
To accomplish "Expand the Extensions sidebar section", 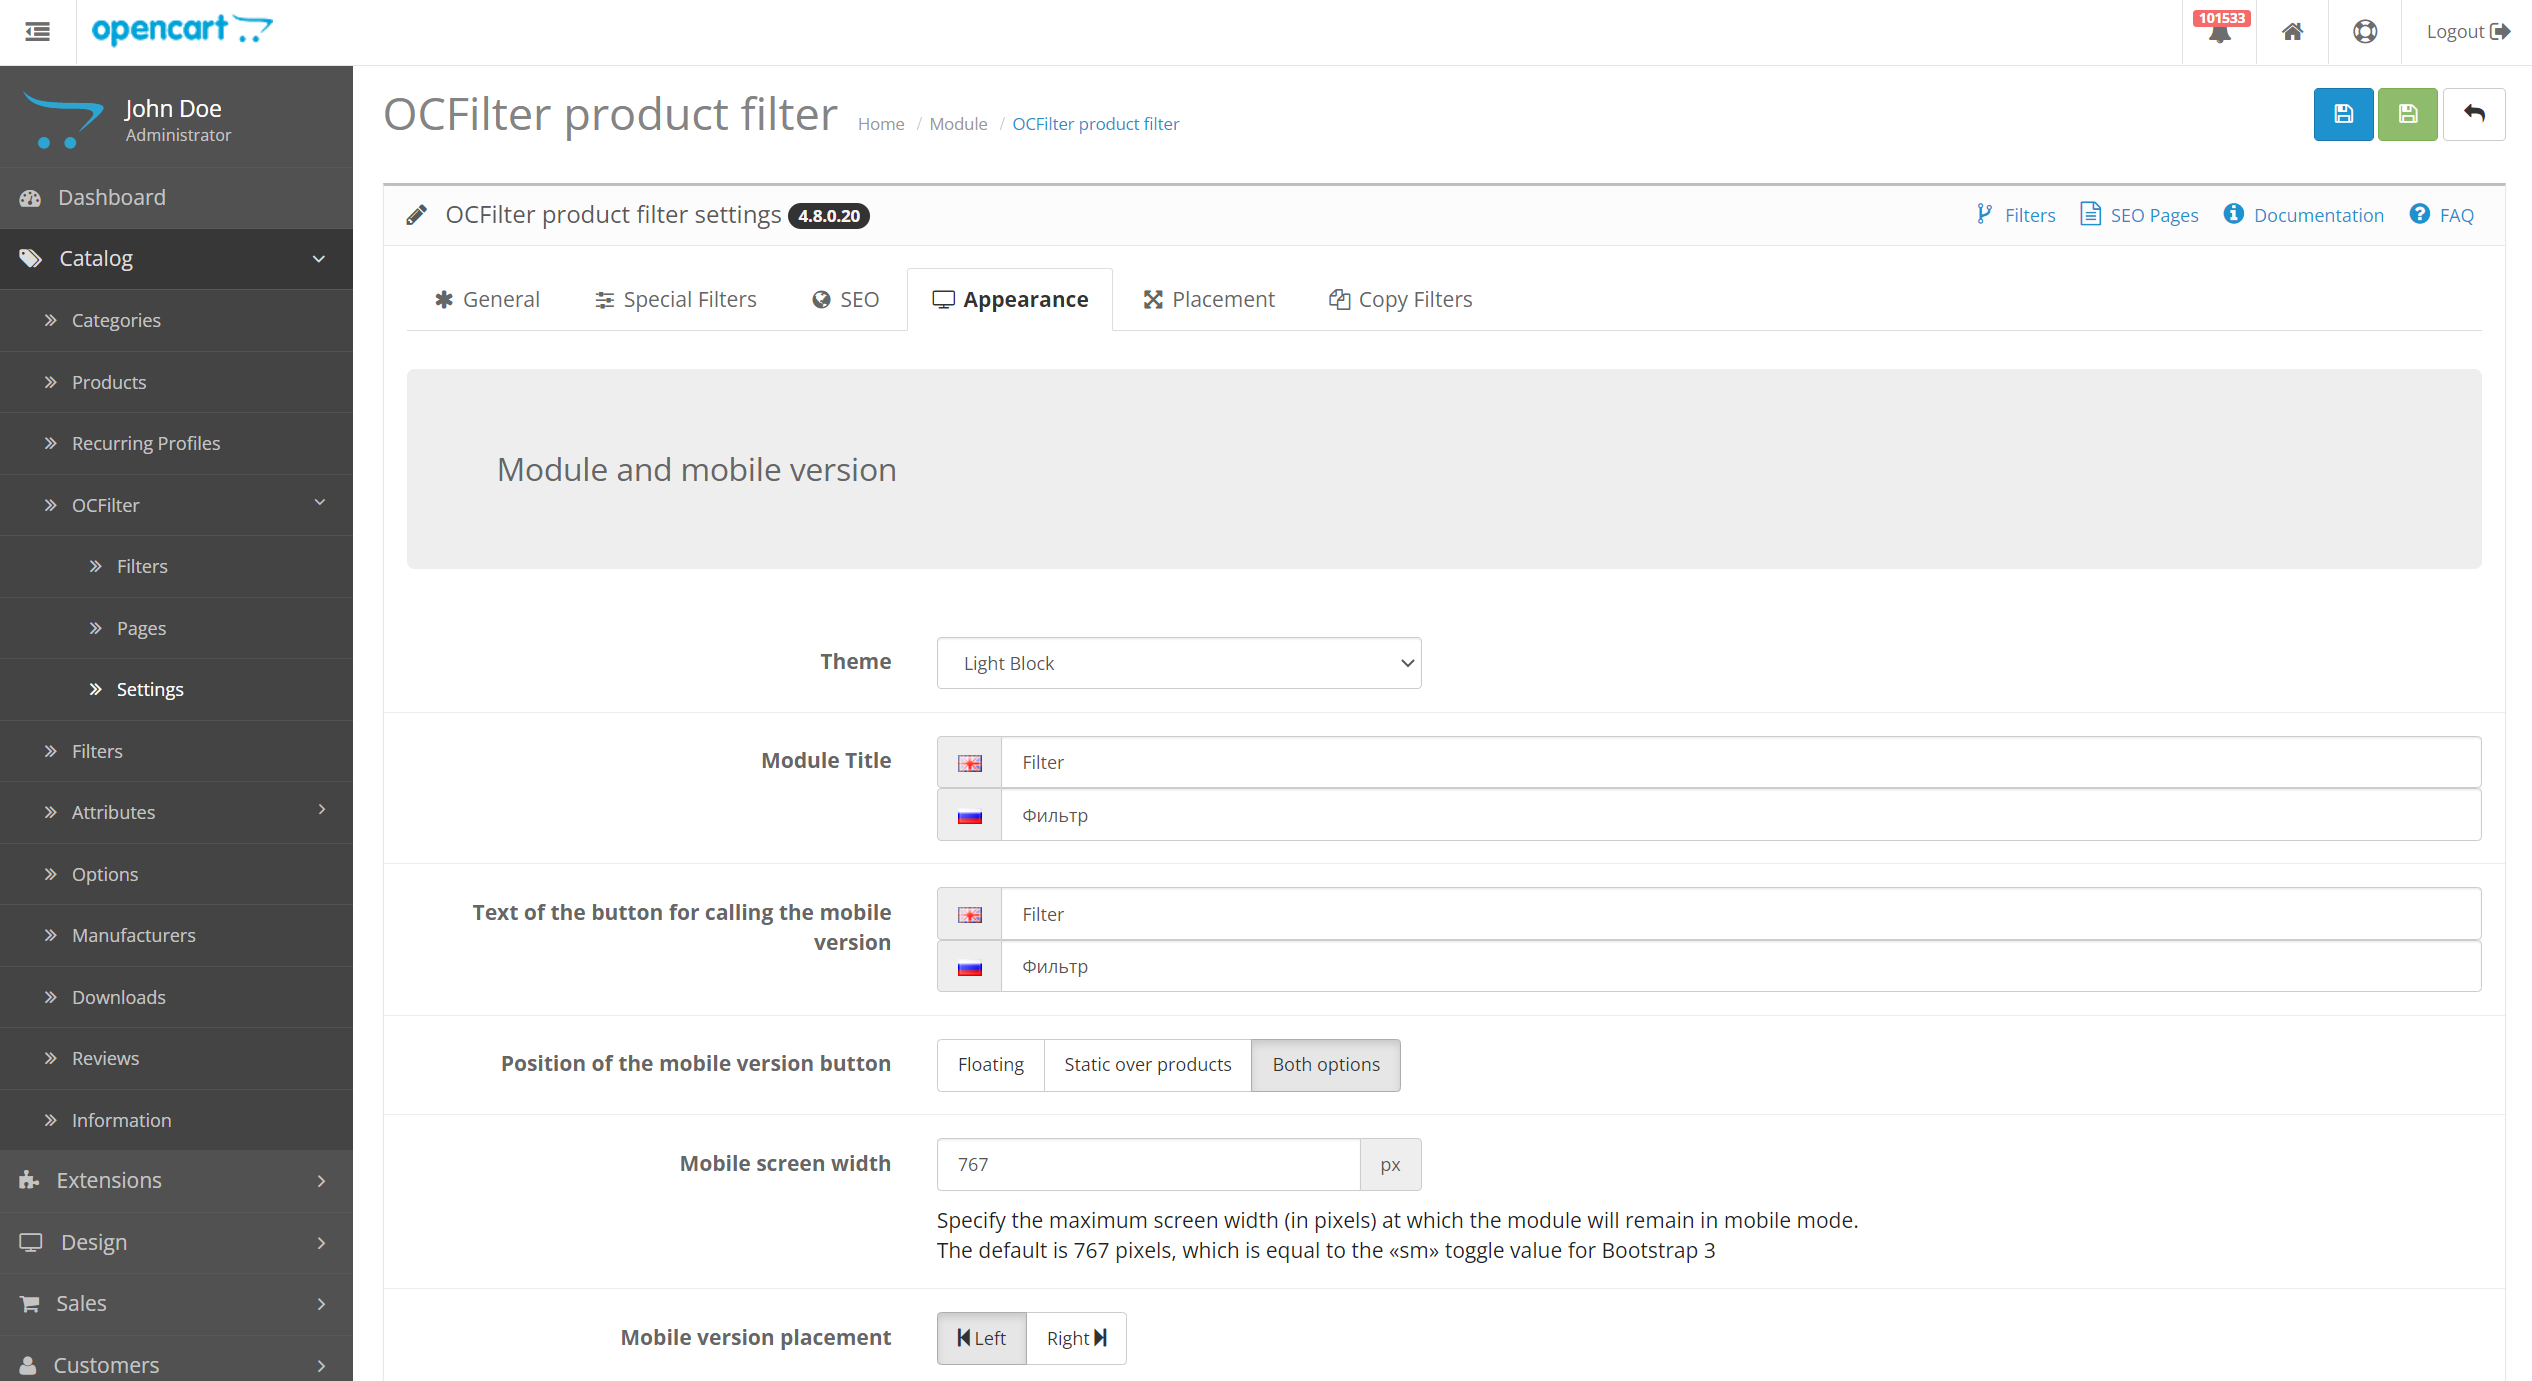I will tap(176, 1180).
